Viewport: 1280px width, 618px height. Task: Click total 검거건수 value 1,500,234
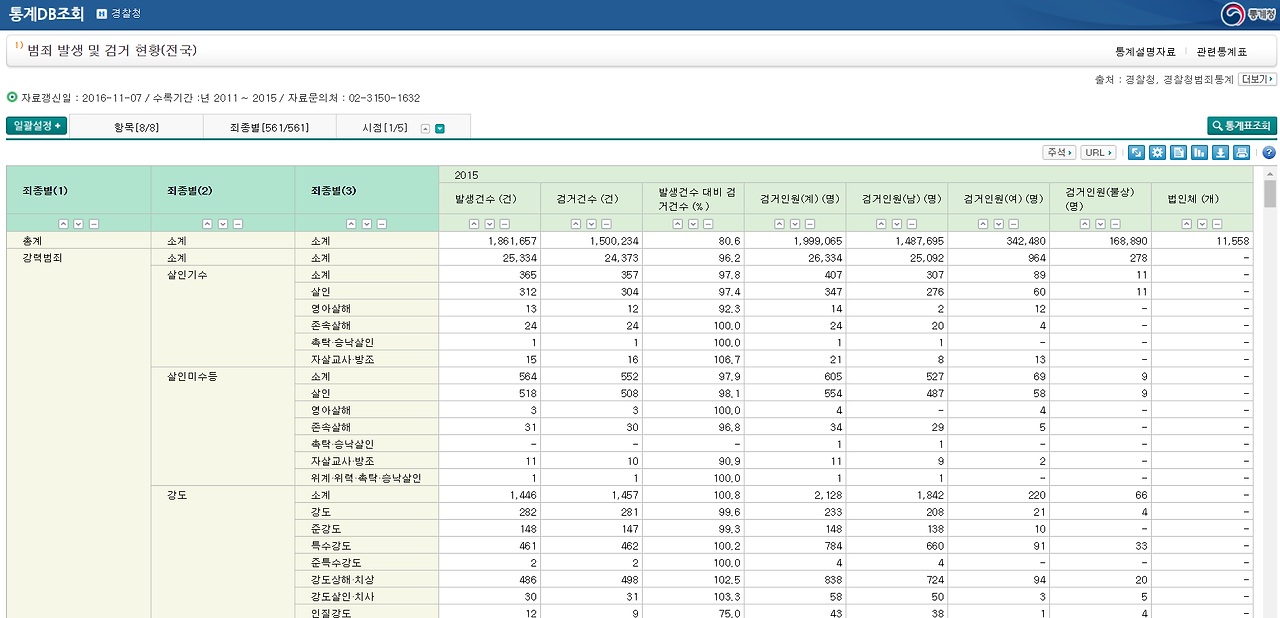615,241
